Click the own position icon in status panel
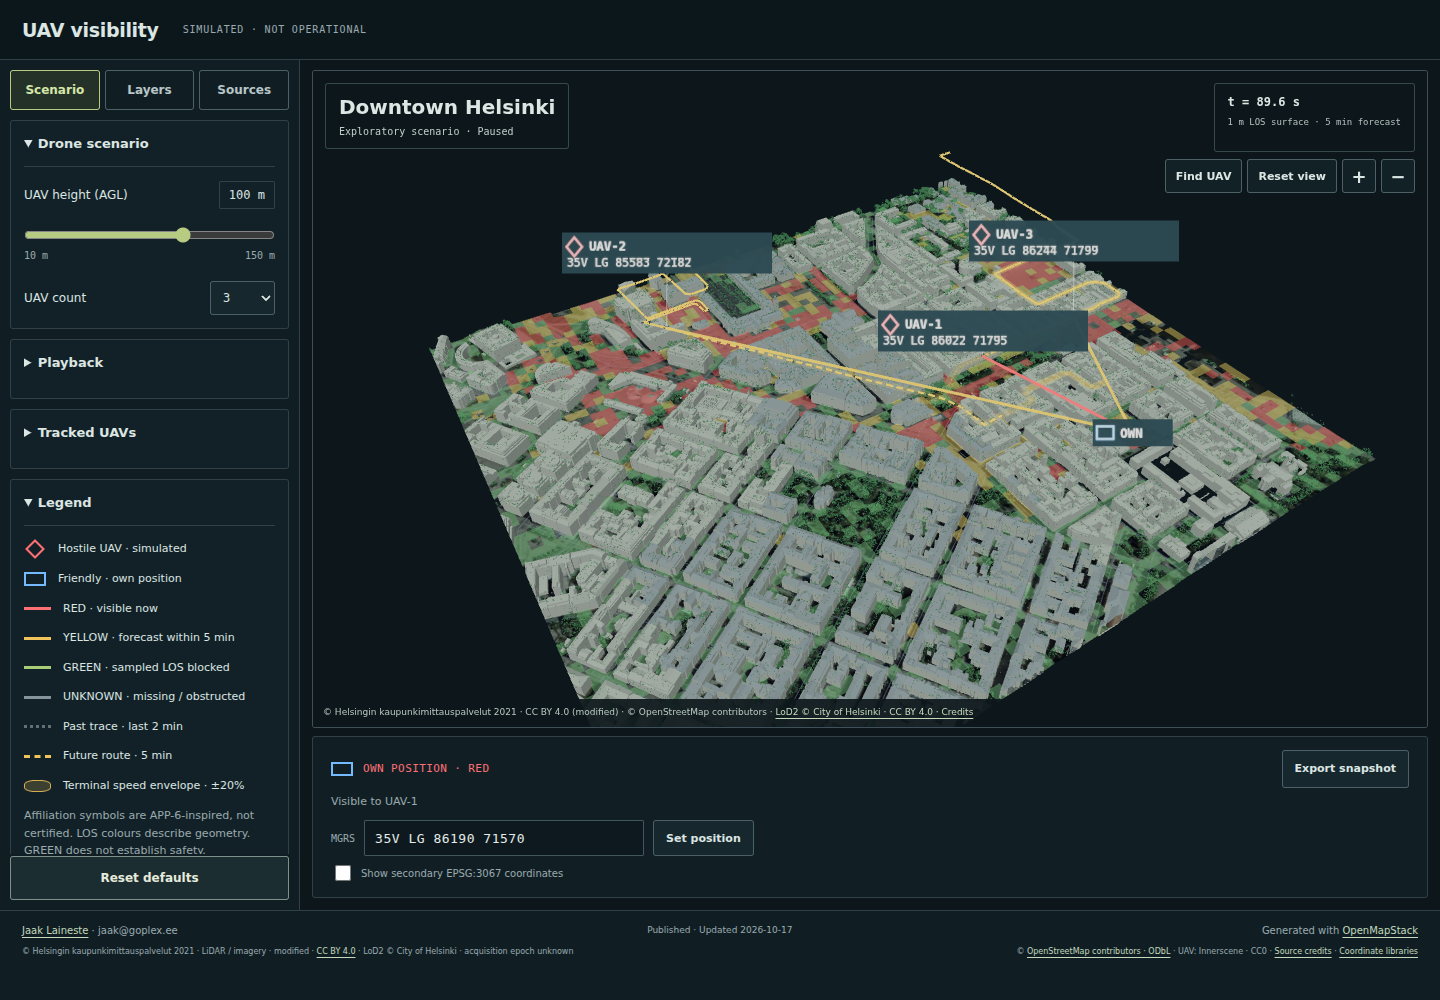Image resolution: width=1440 pixels, height=1000 pixels. pyautogui.click(x=342, y=769)
